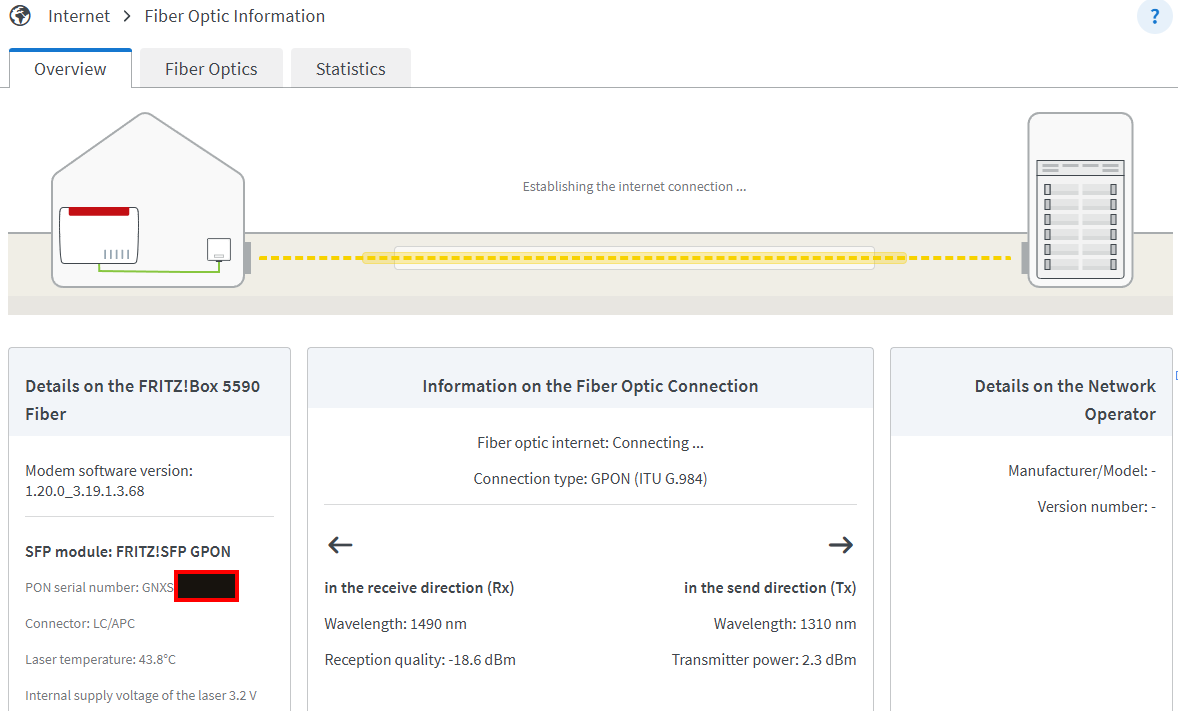Click the left arrow receive direction icon
The width and height of the screenshot is (1178, 711).
coord(340,545)
